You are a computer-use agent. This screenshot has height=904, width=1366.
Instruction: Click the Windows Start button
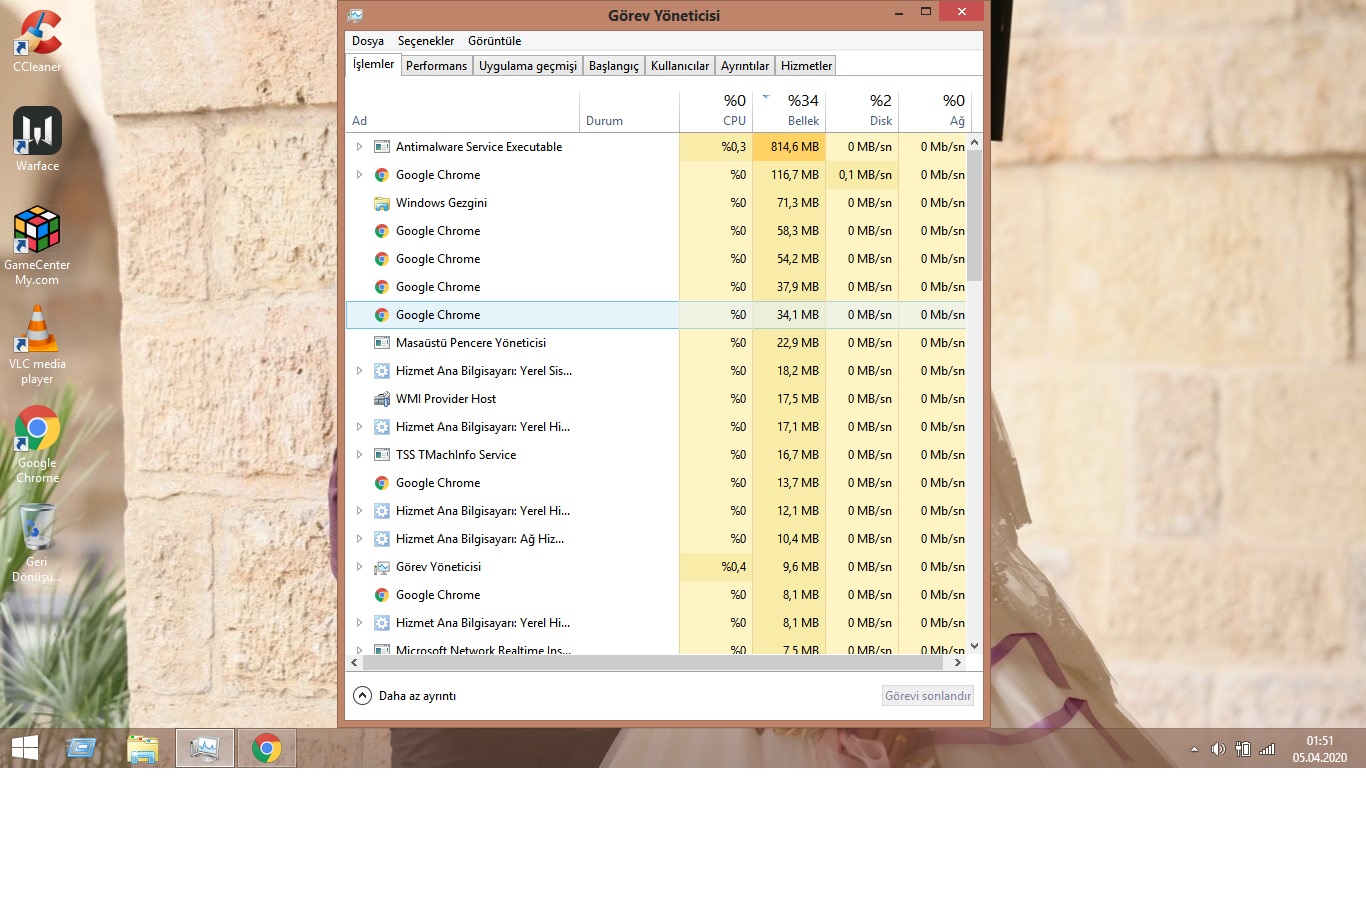pyautogui.click(x=25, y=748)
